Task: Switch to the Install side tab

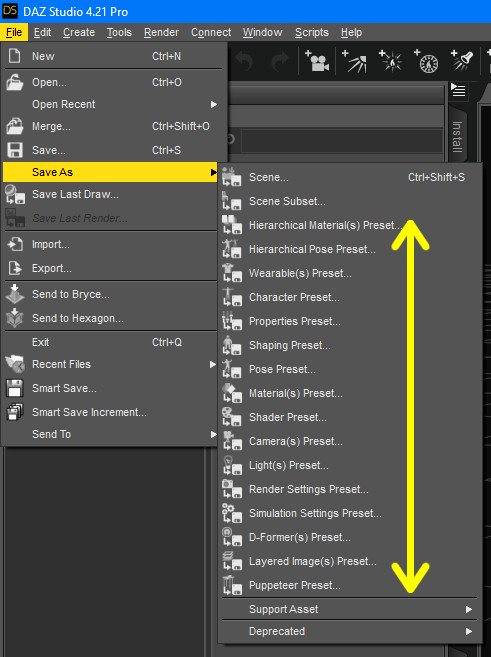Action: click(x=457, y=137)
